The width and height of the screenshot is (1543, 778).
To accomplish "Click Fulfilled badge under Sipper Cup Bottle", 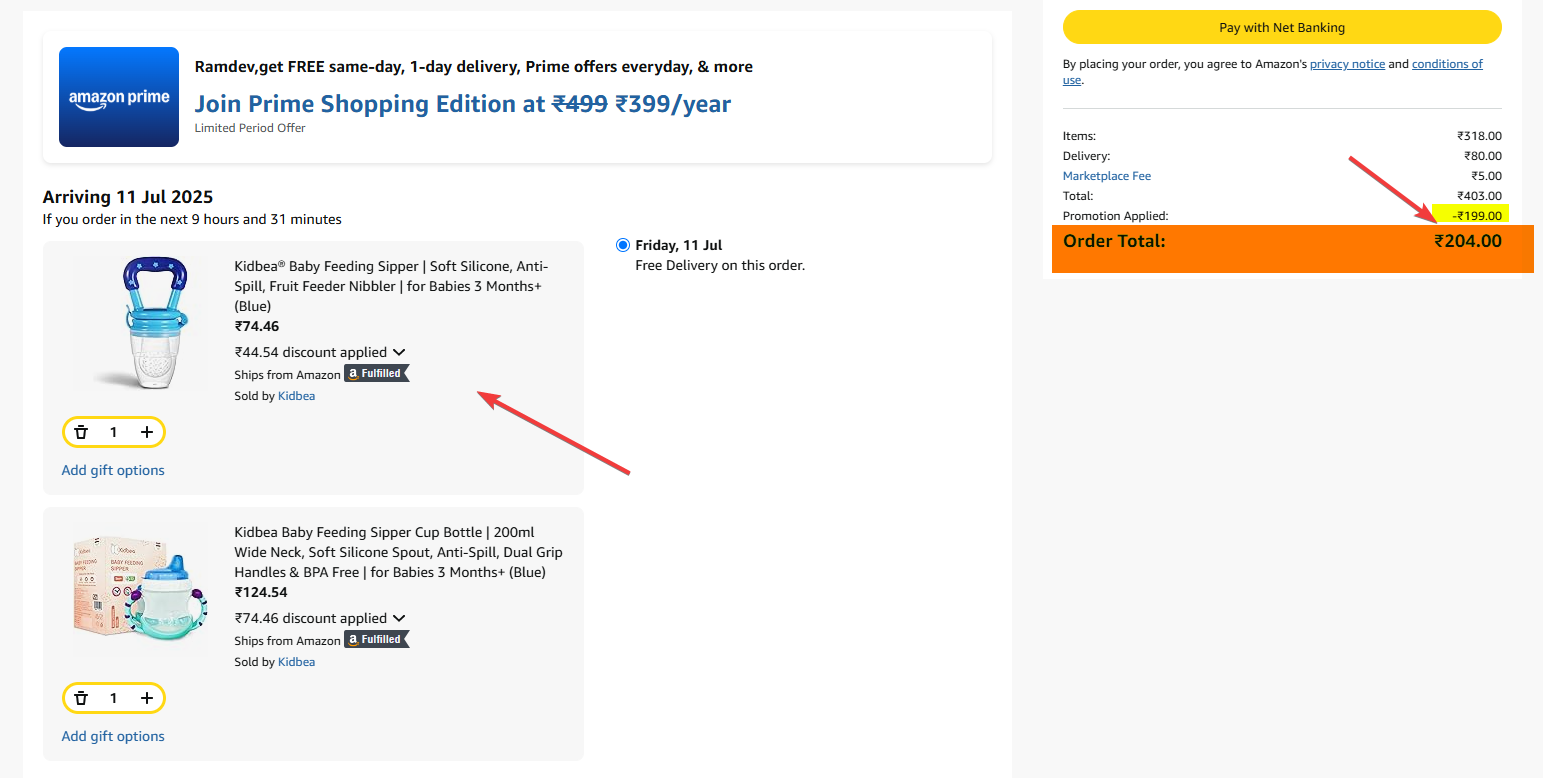I will [x=377, y=640].
